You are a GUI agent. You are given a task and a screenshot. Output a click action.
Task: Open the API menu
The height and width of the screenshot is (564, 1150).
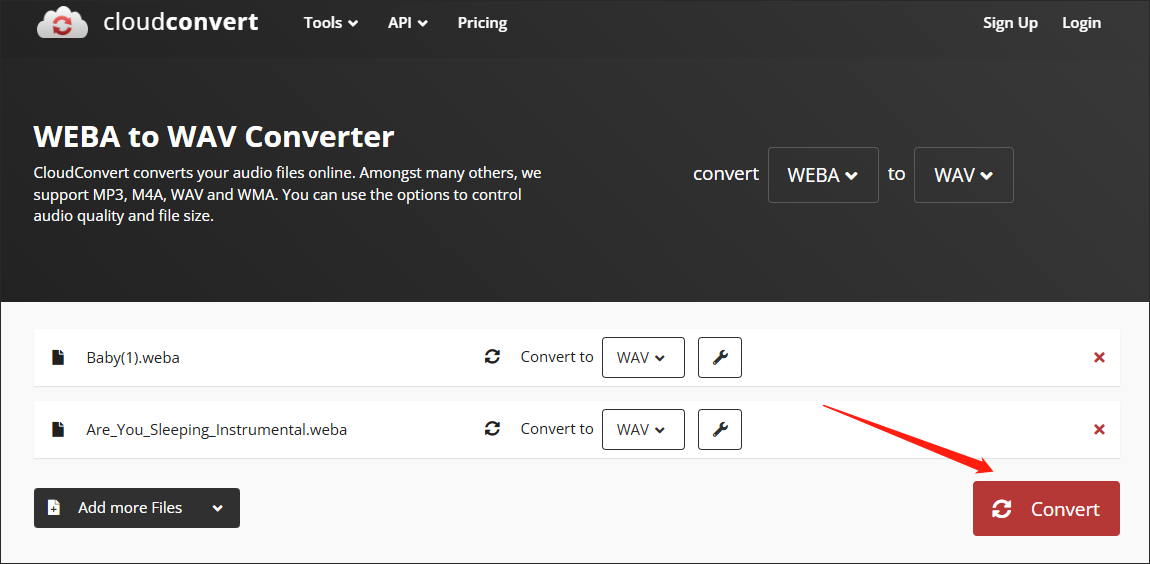tap(407, 23)
